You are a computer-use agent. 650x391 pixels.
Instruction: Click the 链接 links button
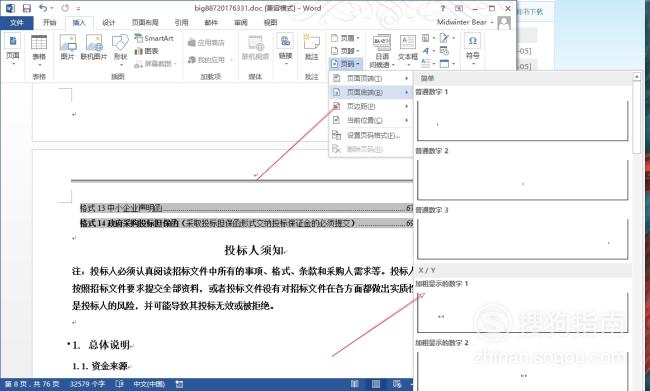285,49
